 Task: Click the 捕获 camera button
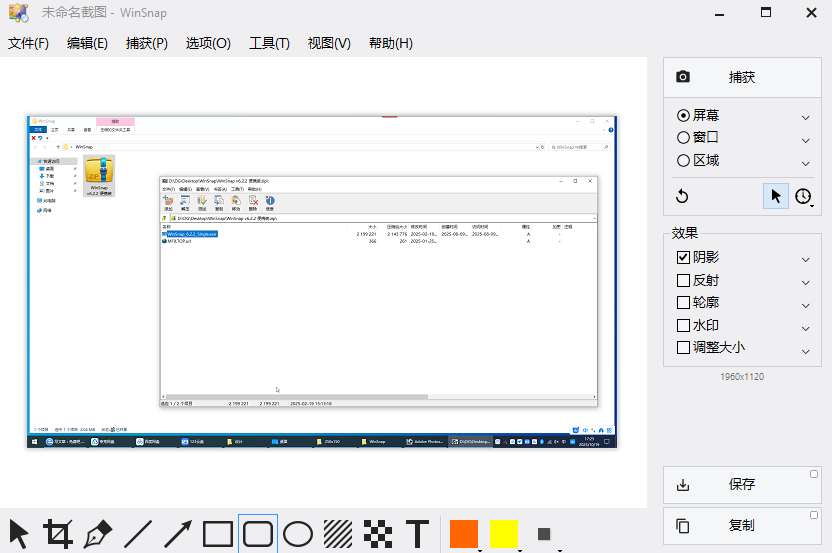click(x=742, y=77)
